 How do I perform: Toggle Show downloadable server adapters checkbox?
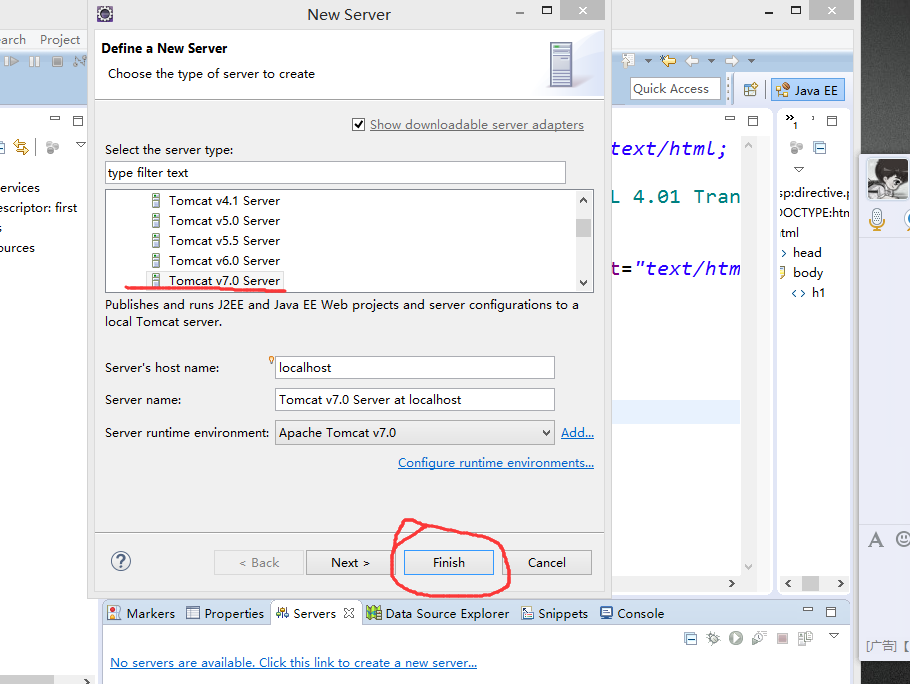pyautogui.click(x=359, y=124)
